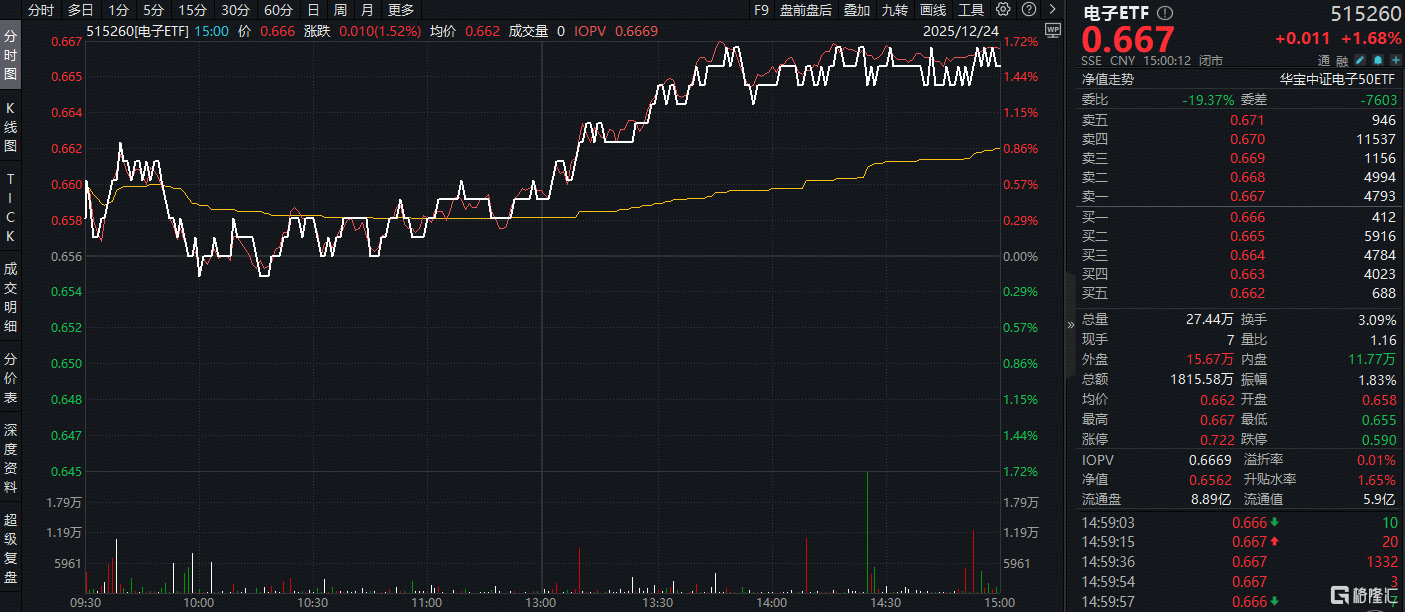The width and height of the screenshot is (1405, 612).
Task: Switch to the 月 monthly period tab
Action: coord(367,10)
